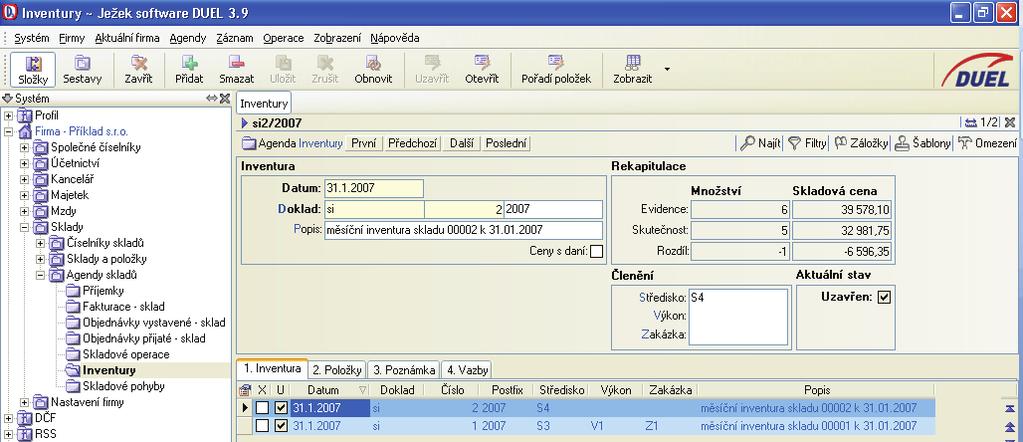Image resolution: width=1023 pixels, height=442 pixels.
Task: Open Filtry funnel icon
Action: point(794,144)
